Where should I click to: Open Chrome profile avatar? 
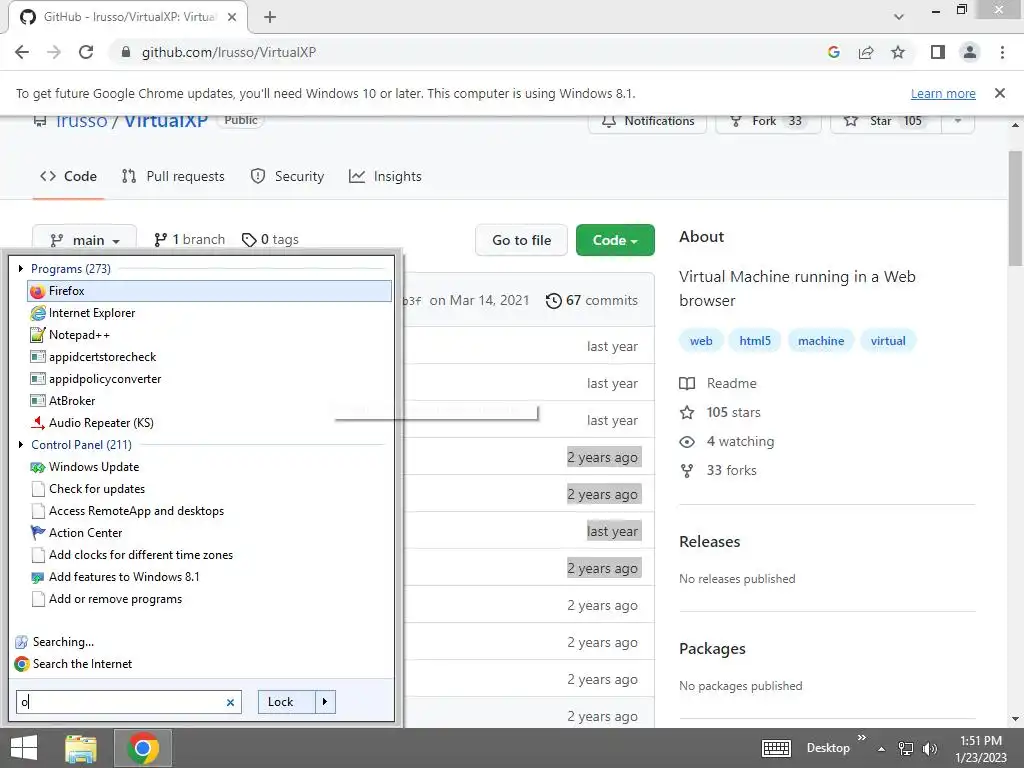pyautogui.click(x=970, y=52)
